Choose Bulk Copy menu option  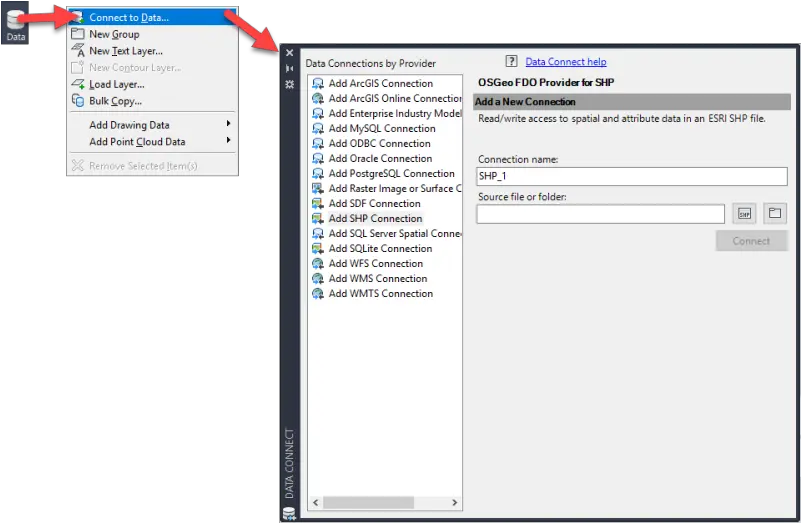click(x=152, y=101)
